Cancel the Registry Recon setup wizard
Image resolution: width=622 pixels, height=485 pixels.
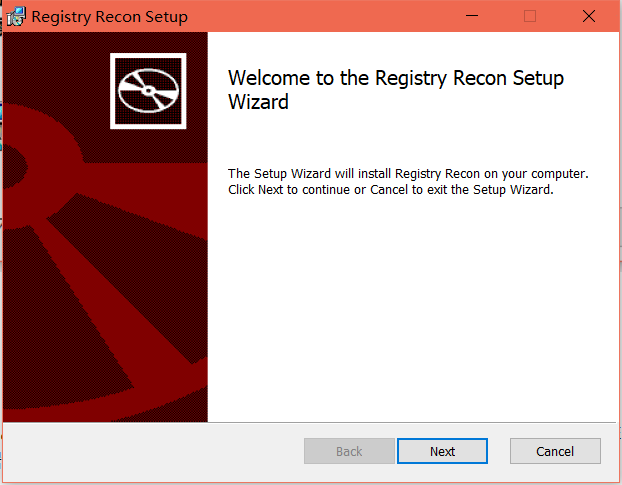[x=555, y=451]
